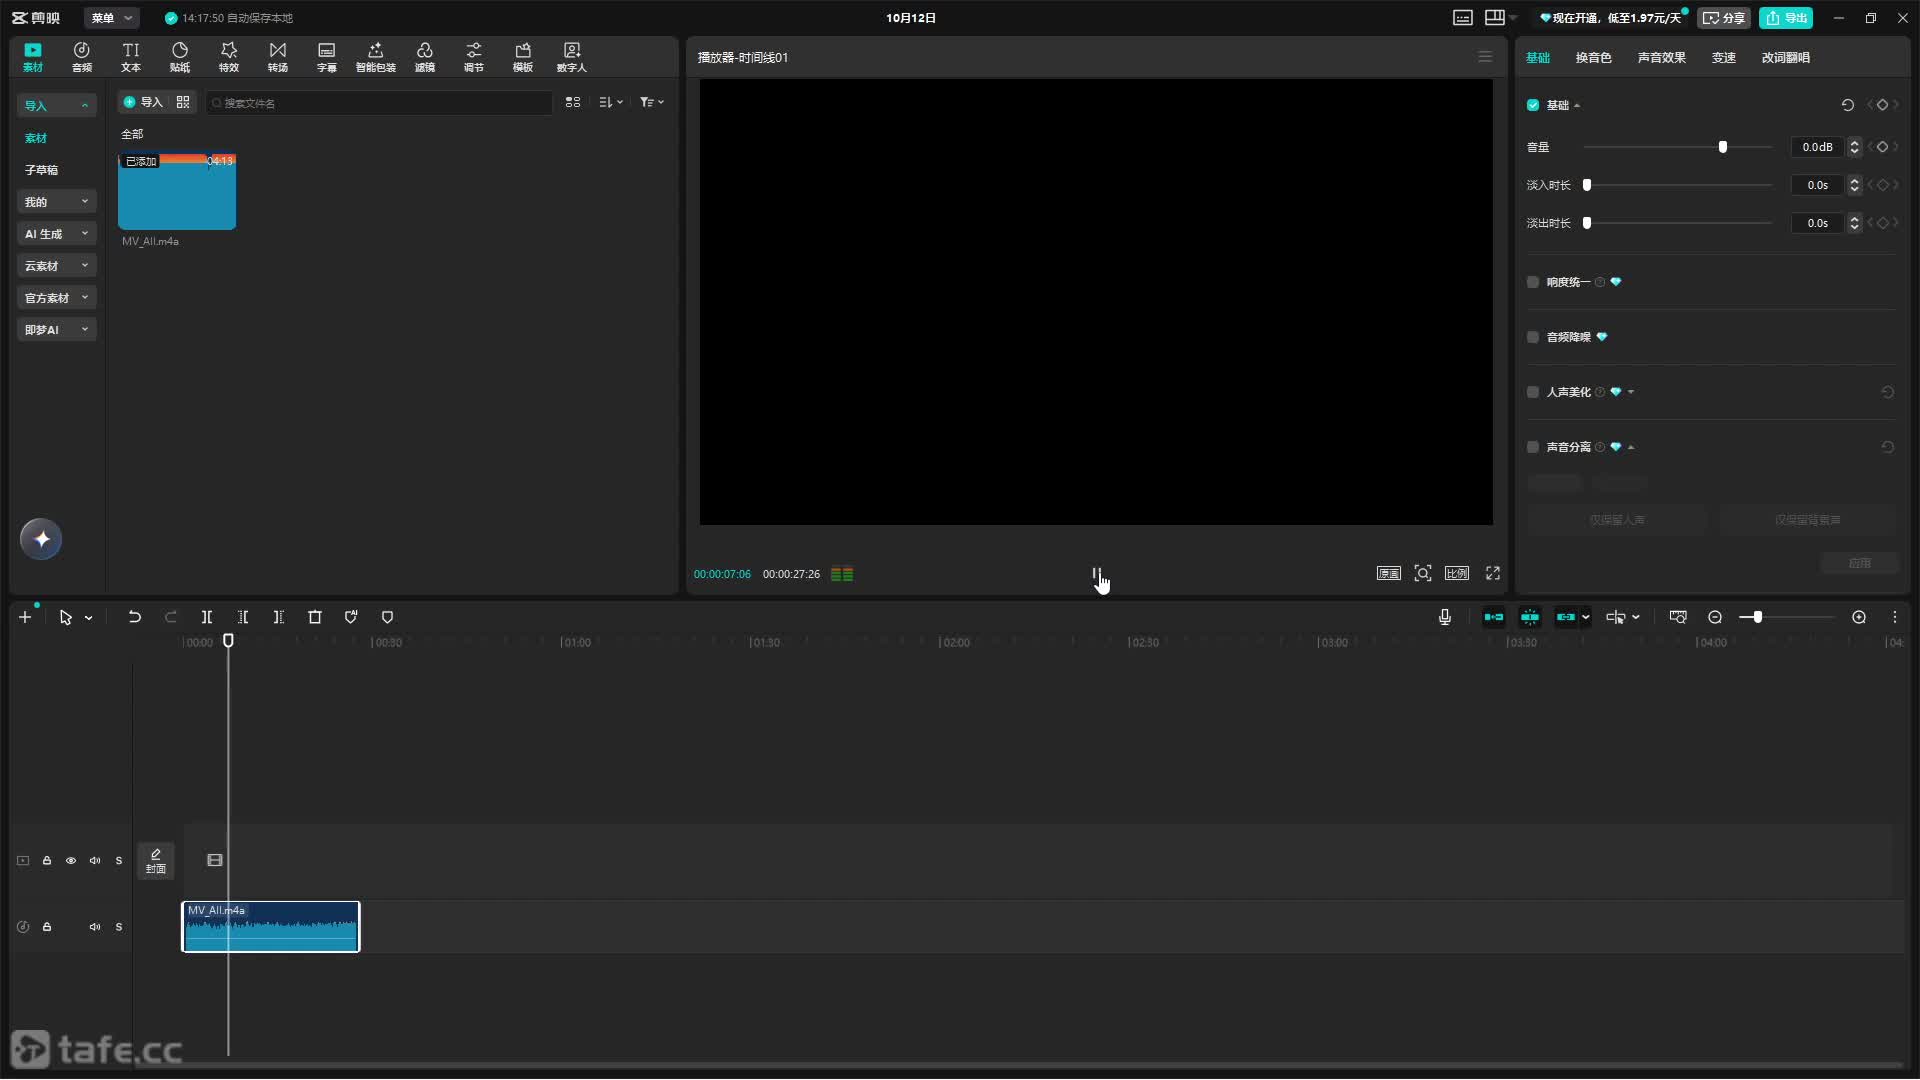Switch to the 变速 speed tab
This screenshot has width=1920, height=1080.
[1723, 58]
